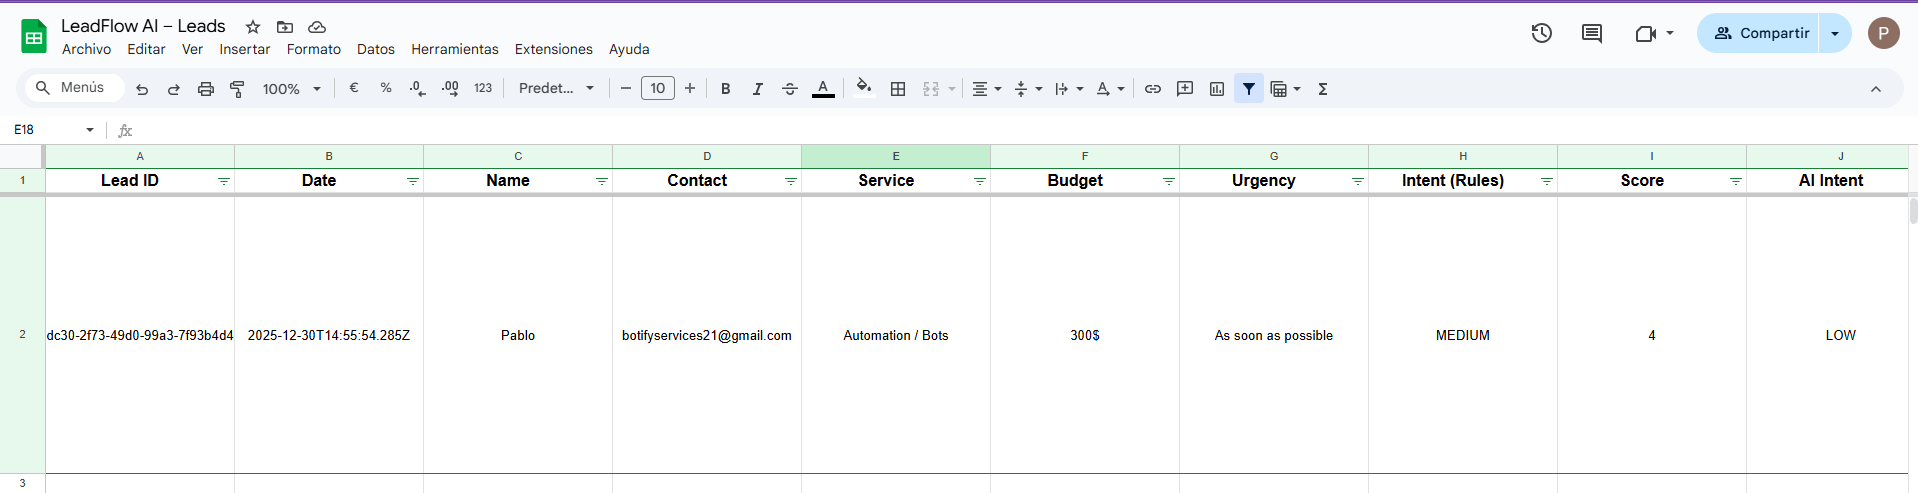Viewport: 1918px width, 493px height.
Task: Redo the last action
Action: pos(174,89)
